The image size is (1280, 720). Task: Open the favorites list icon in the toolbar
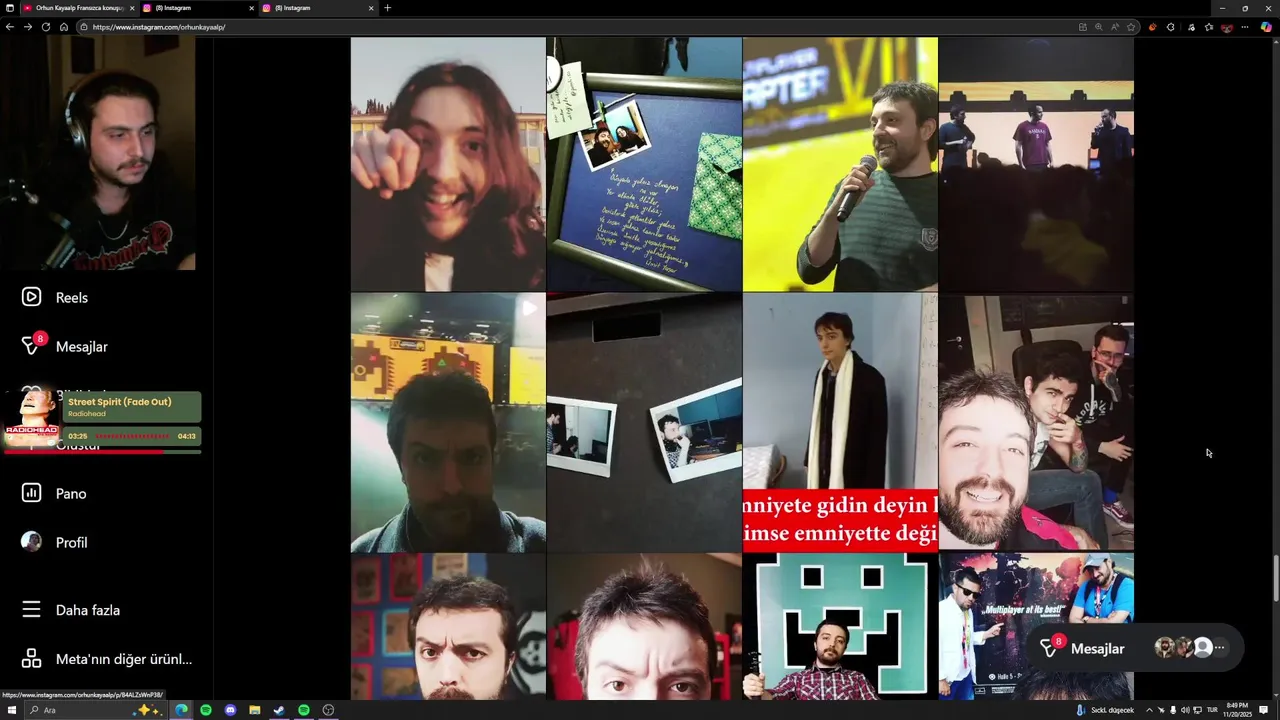(1208, 27)
